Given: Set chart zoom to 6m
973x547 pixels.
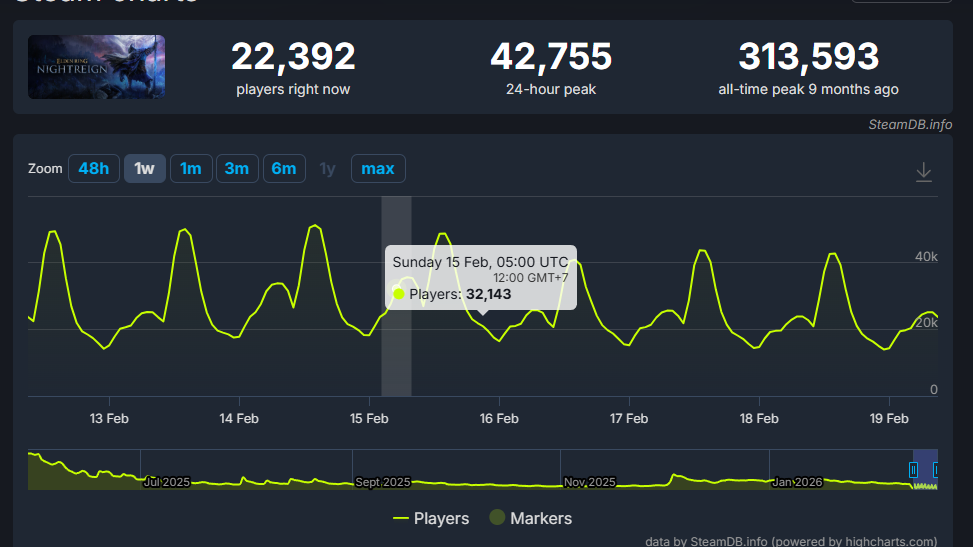Looking at the screenshot, I should (x=284, y=168).
